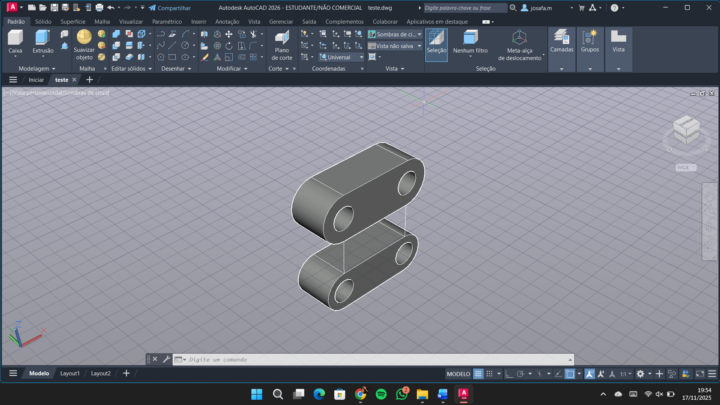The height and width of the screenshot is (405, 720).
Task: Click the Compartilhar share button
Action: (x=168, y=7)
